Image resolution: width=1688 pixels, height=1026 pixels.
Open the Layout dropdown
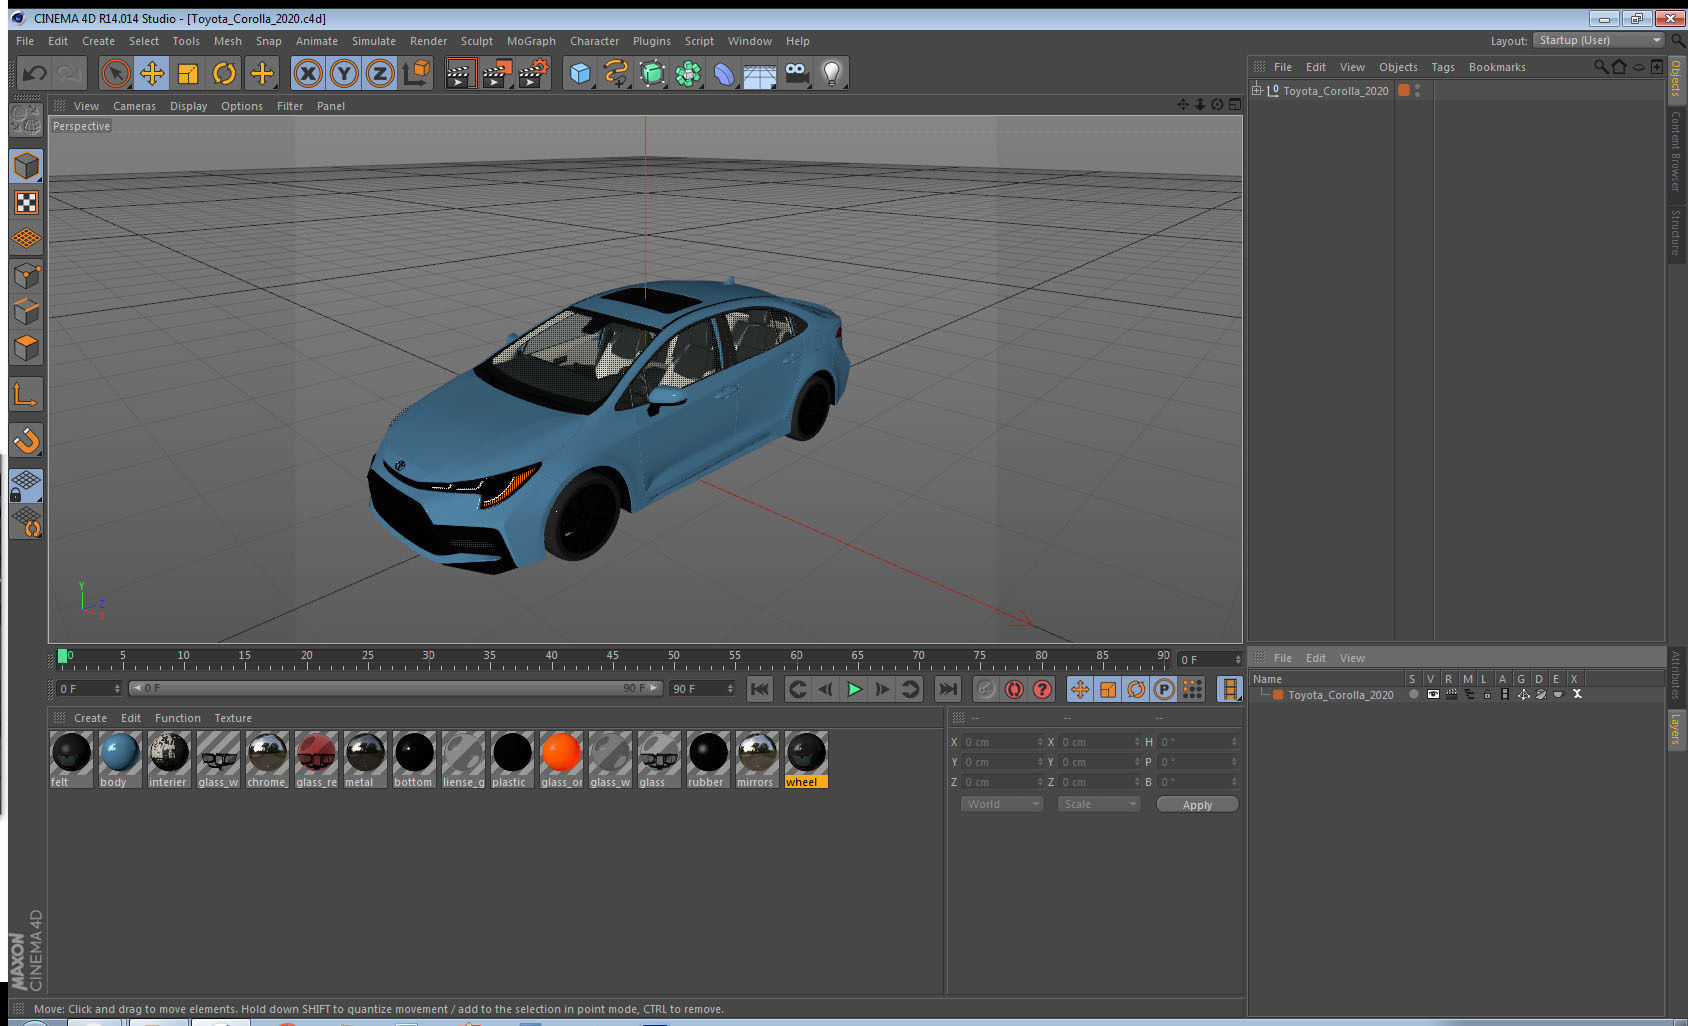[1598, 40]
